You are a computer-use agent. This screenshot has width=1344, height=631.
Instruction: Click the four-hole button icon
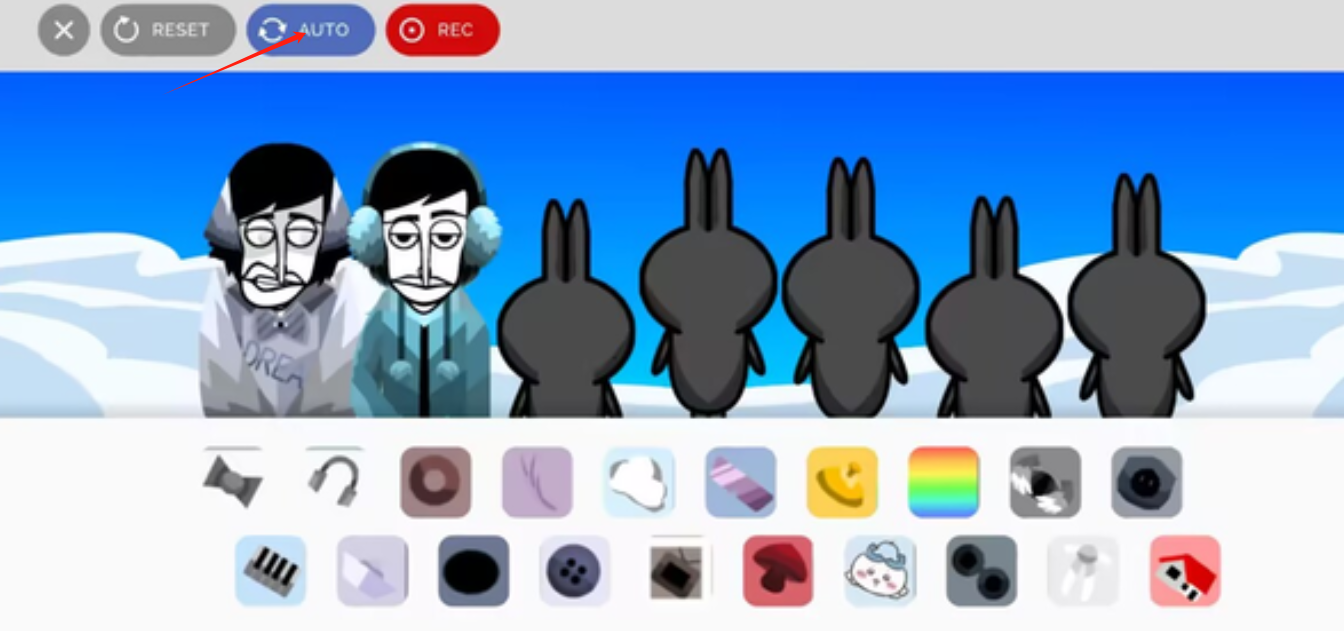pyautogui.click(x=574, y=571)
